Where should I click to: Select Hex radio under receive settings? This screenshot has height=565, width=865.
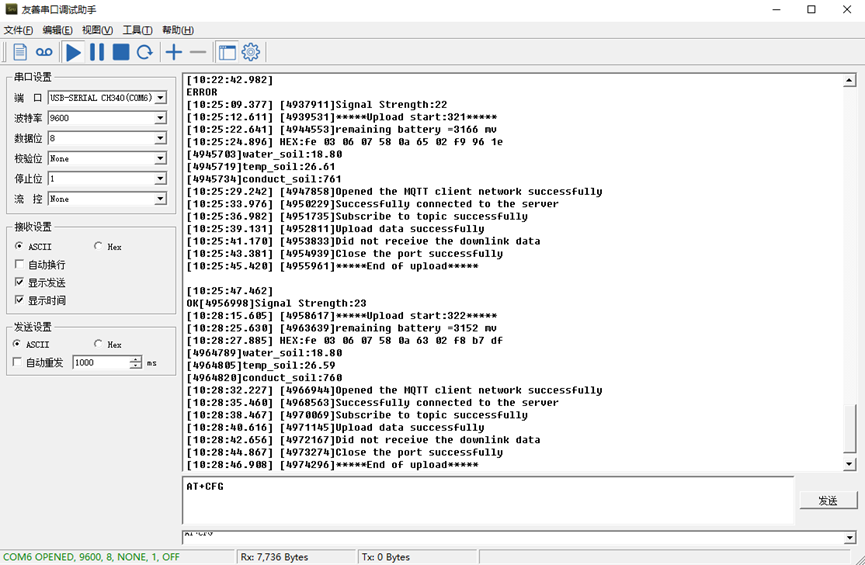[98, 246]
